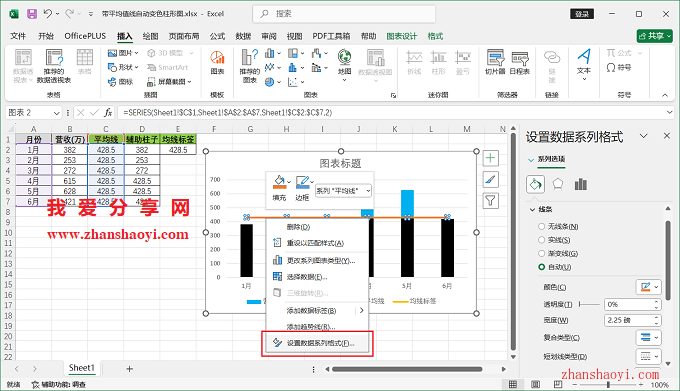Close the Format Data Series pane
Image resolution: width=680 pixels, height=391 pixels.
667,136
